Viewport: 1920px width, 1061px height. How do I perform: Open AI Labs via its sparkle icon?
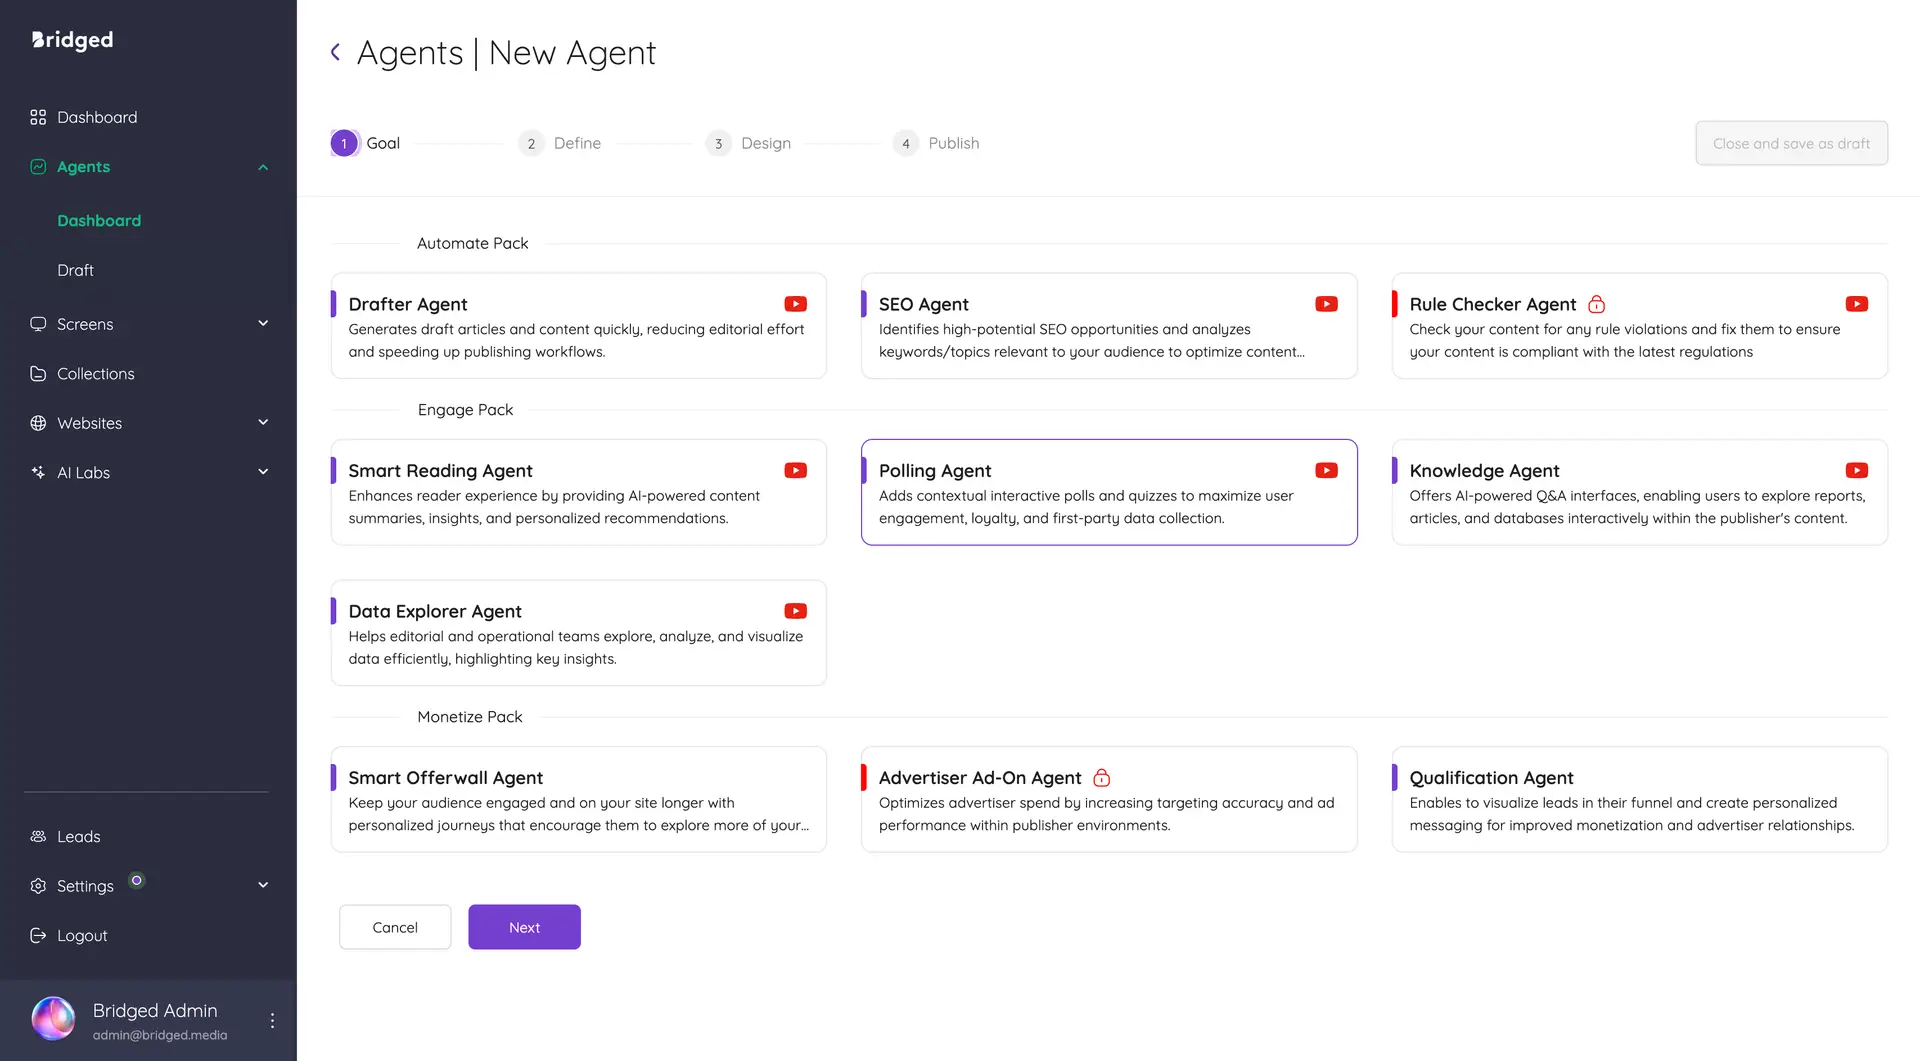click(38, 472)
